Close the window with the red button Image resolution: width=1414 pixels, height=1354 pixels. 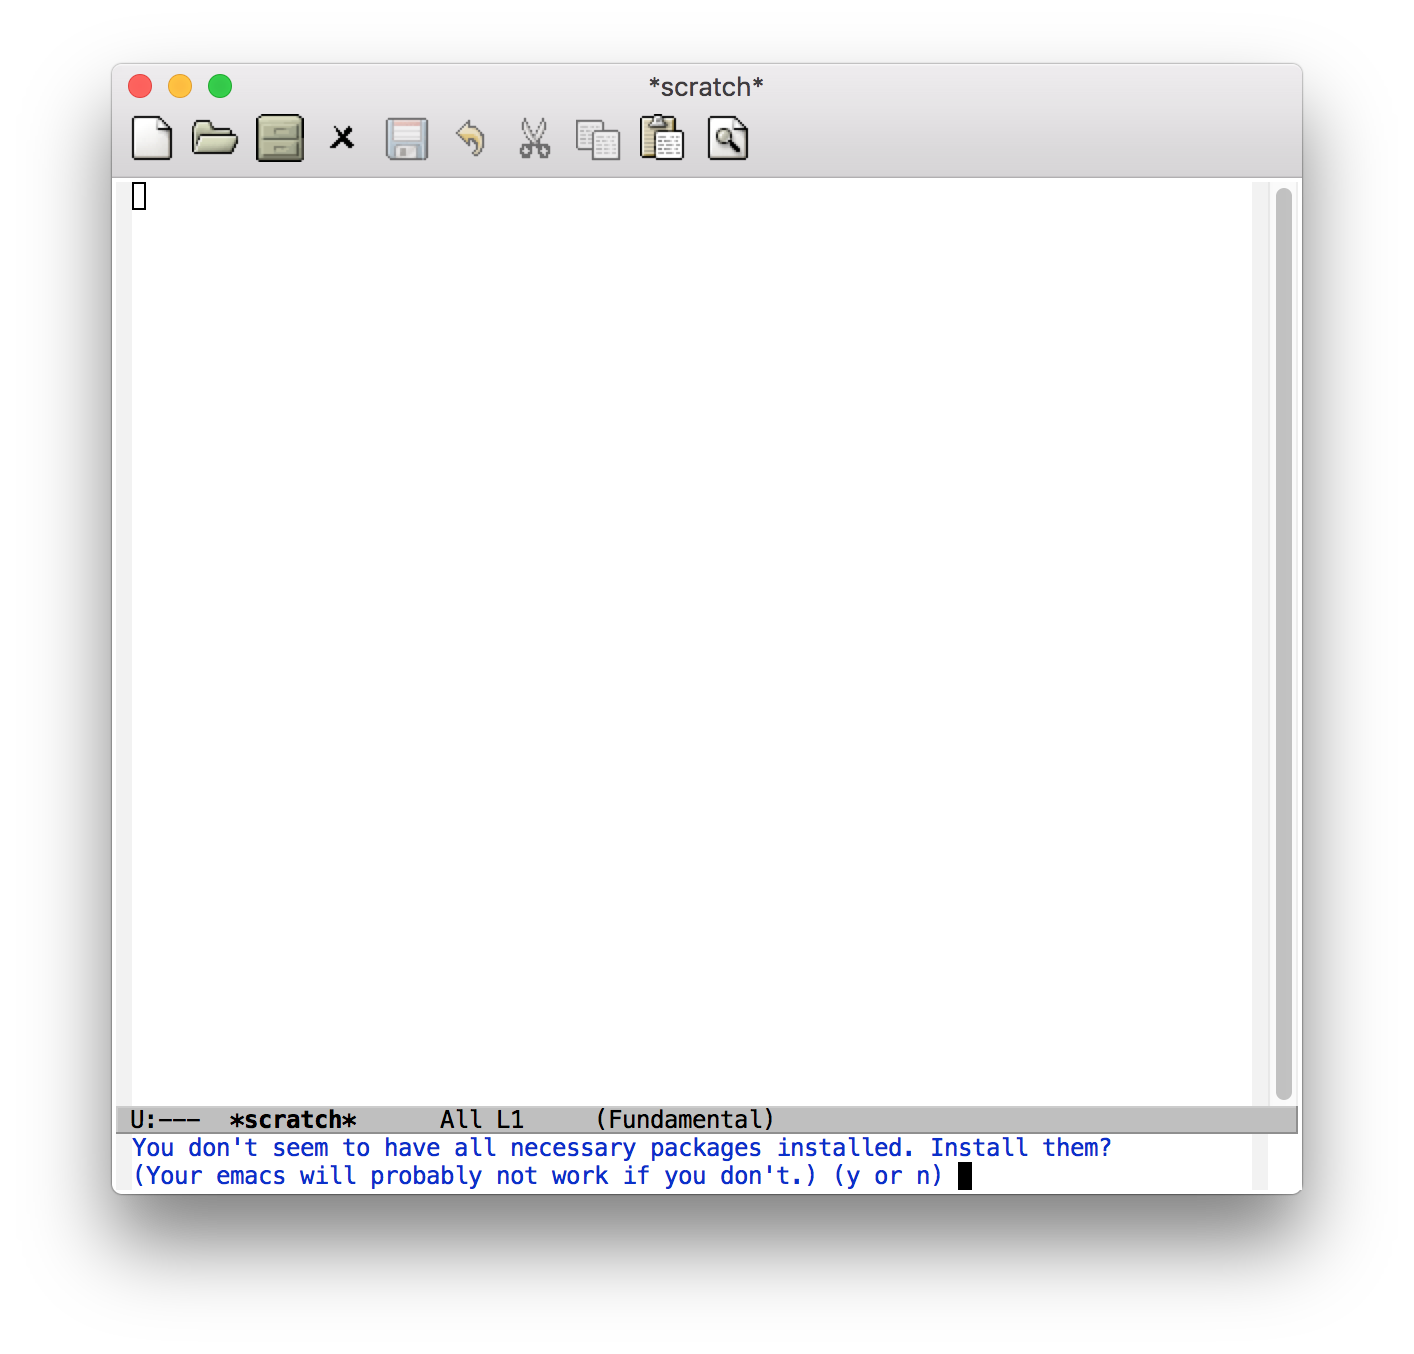coord(140,86)
